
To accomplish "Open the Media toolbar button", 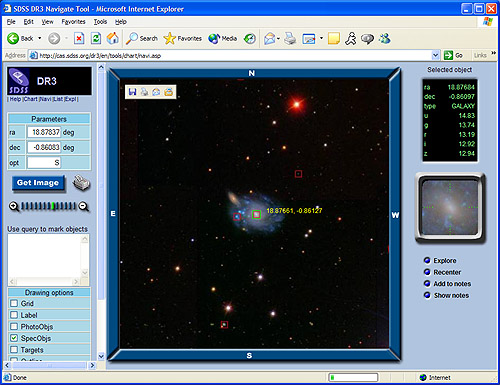I will coord(222,39).
